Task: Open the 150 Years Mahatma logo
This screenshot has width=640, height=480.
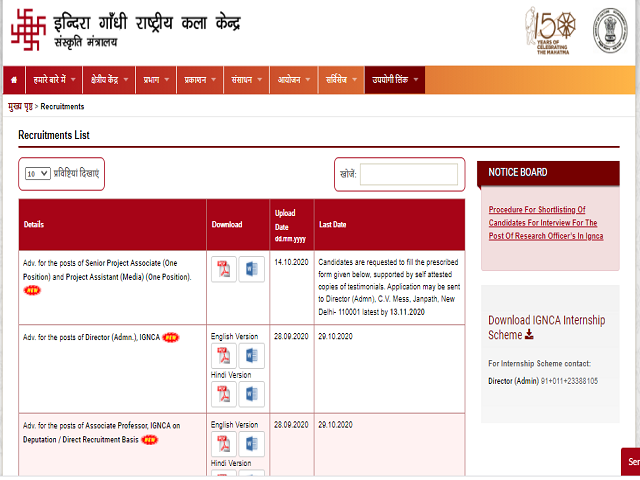Action: tap(551, 31)
